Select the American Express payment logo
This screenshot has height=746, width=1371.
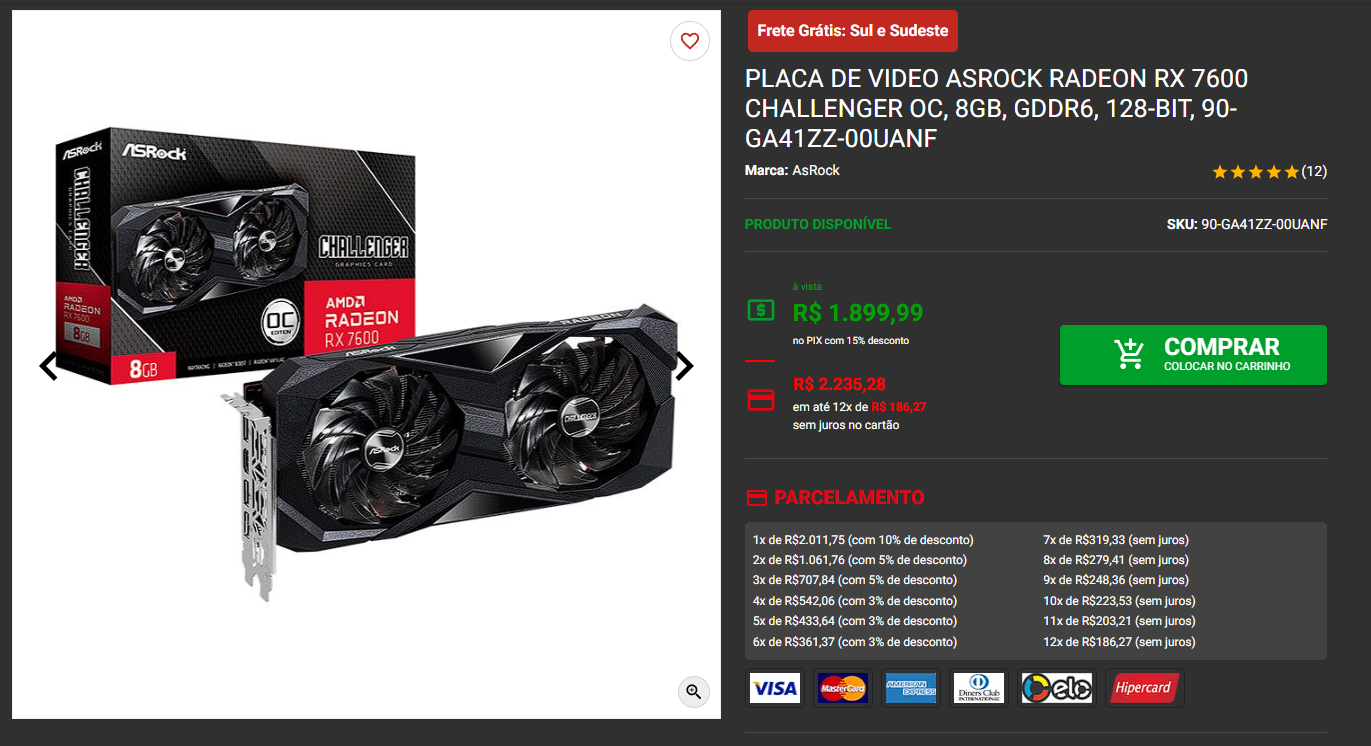(x=911, y=688)
